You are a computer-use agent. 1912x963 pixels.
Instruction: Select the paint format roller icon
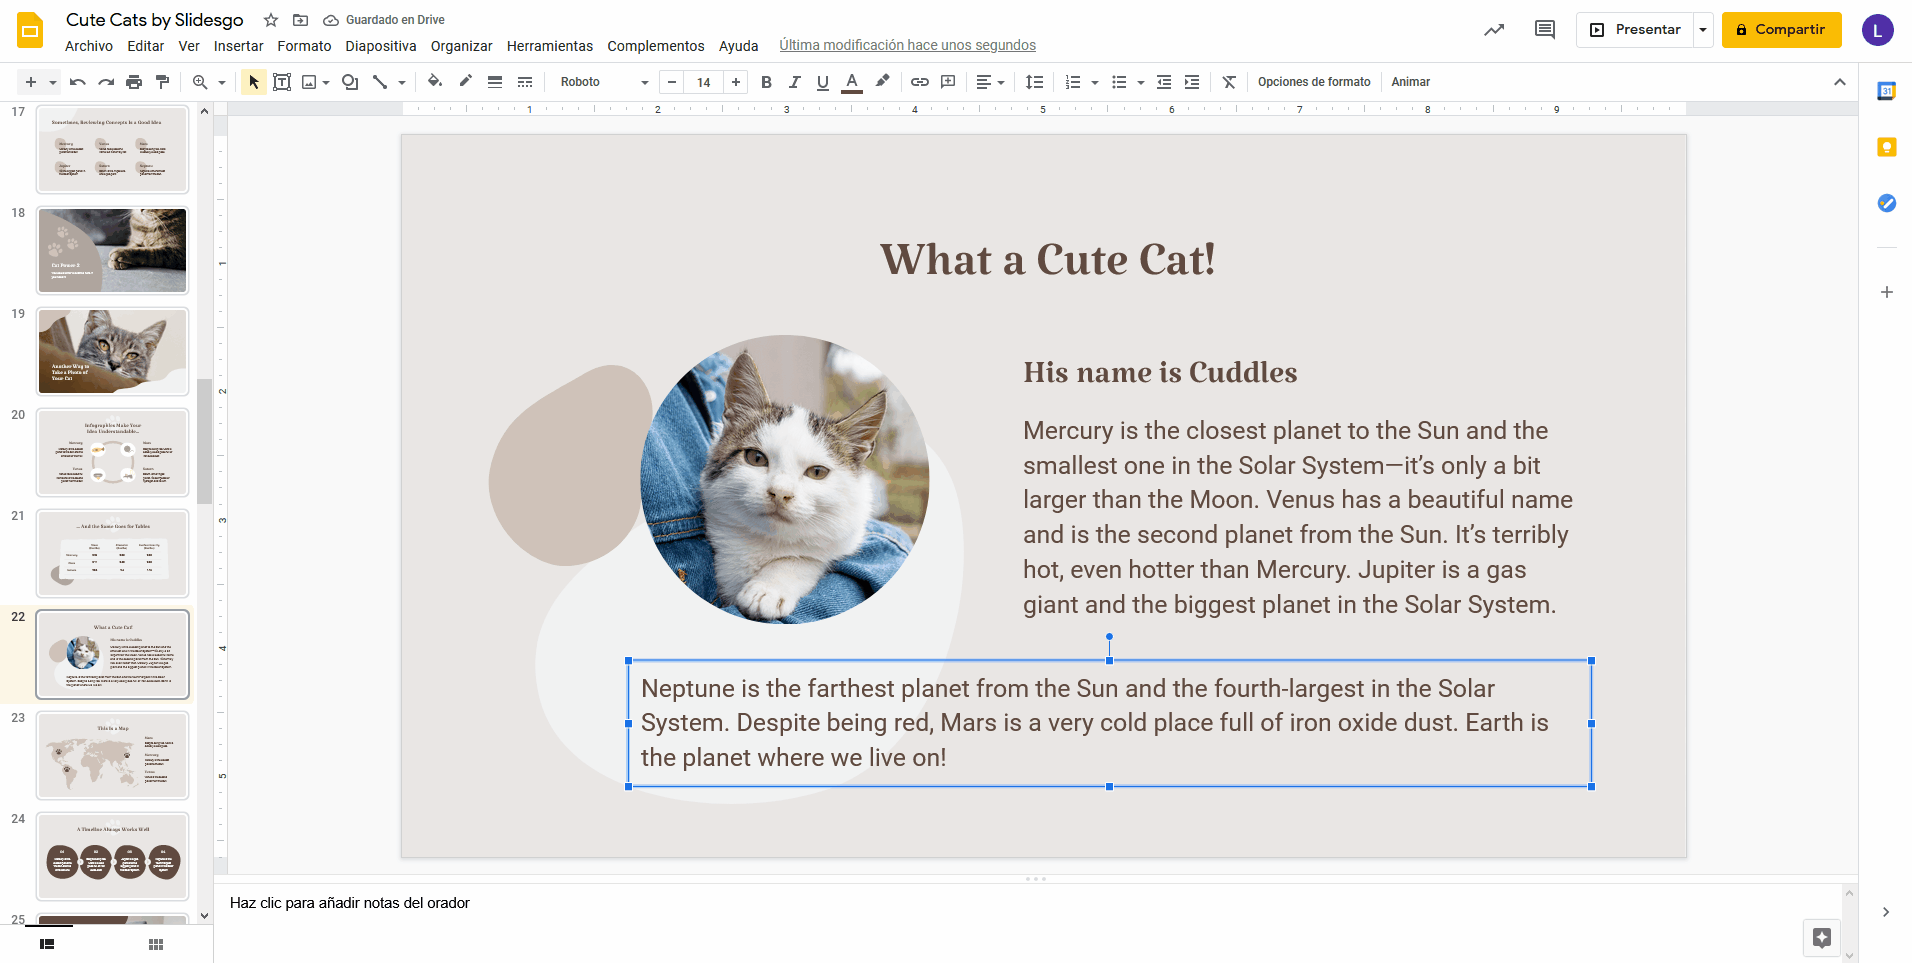pyautogui.click(x=162, y=82)
